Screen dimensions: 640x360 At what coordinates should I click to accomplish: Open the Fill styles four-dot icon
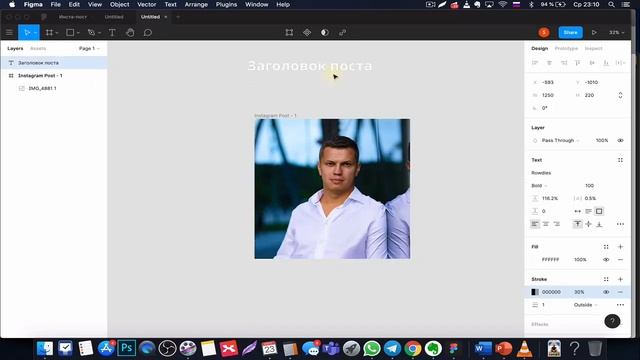point(606,247)
